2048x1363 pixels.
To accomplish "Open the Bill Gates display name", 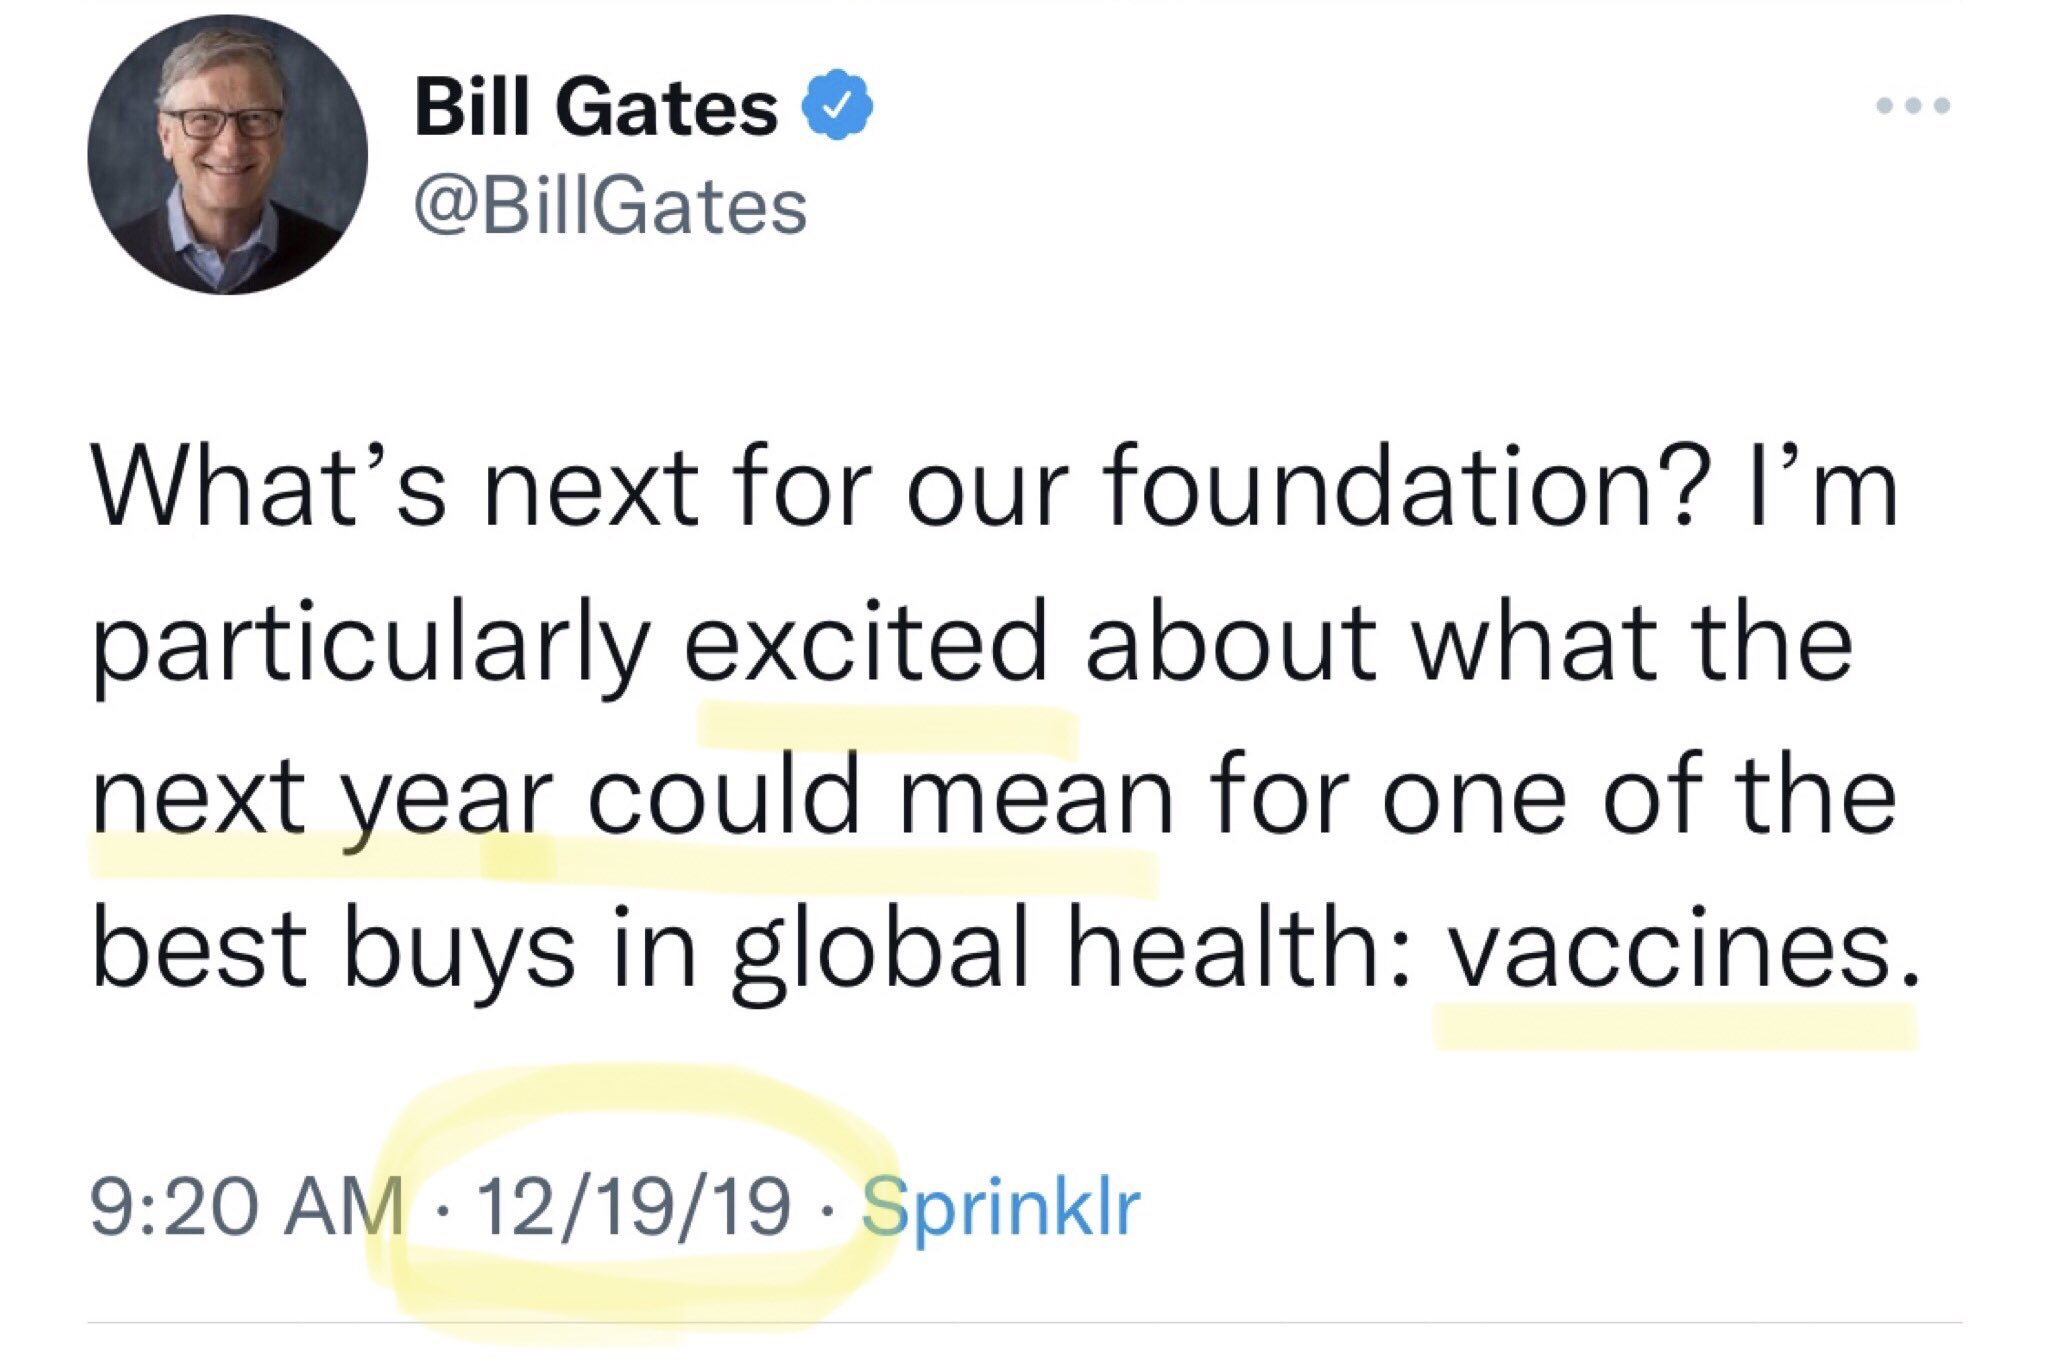I will click(596, 108).
